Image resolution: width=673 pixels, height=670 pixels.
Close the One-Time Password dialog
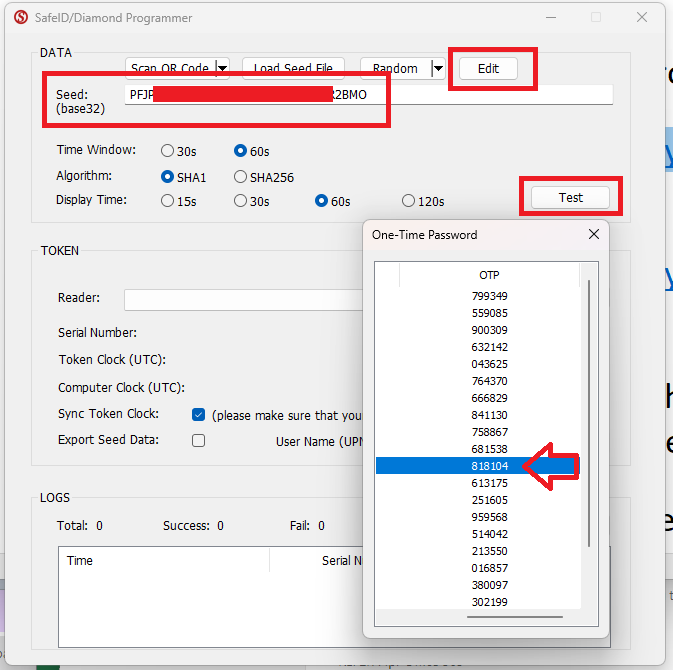tap(593, 234)
